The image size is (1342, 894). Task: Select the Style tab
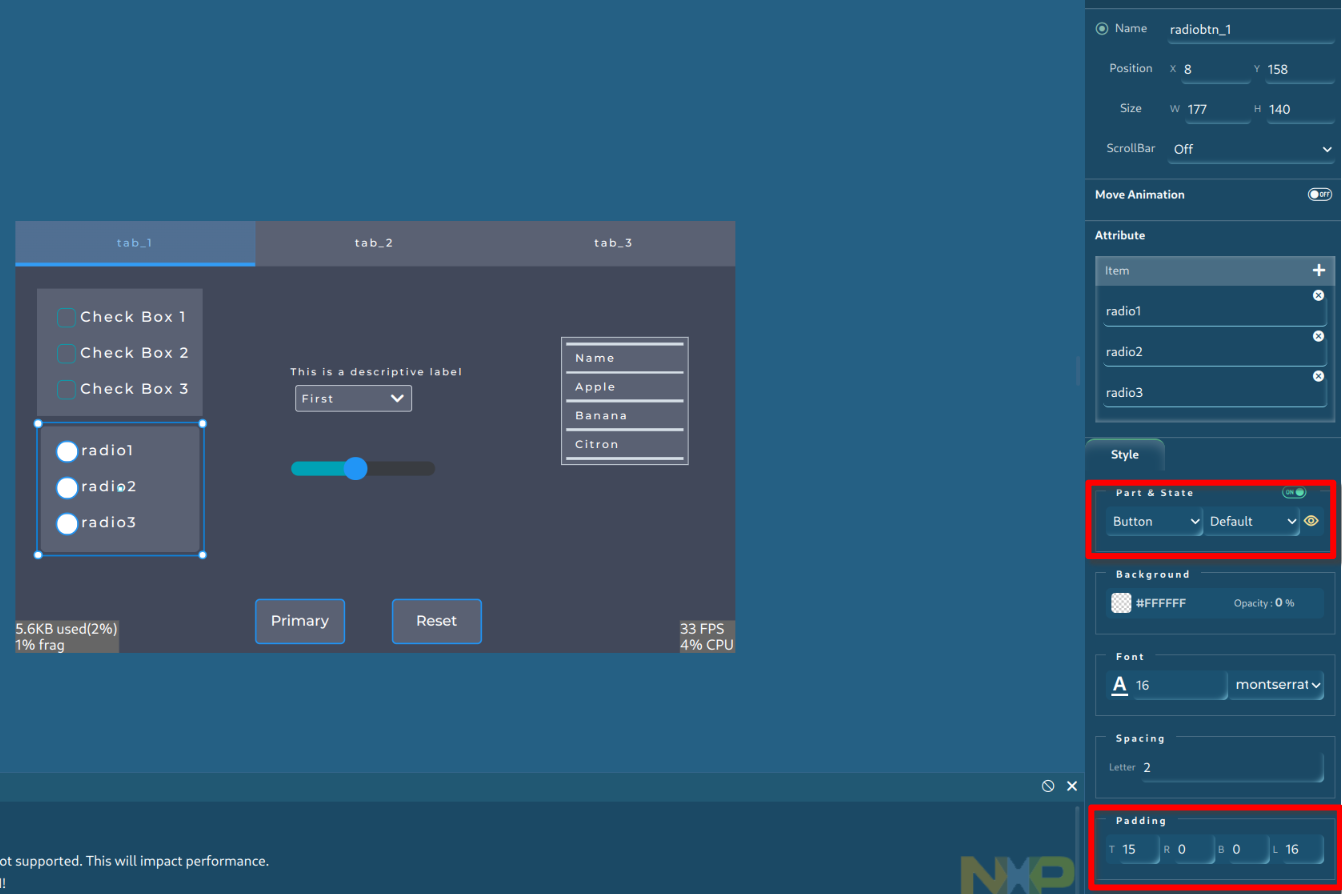coord(1124,455)
